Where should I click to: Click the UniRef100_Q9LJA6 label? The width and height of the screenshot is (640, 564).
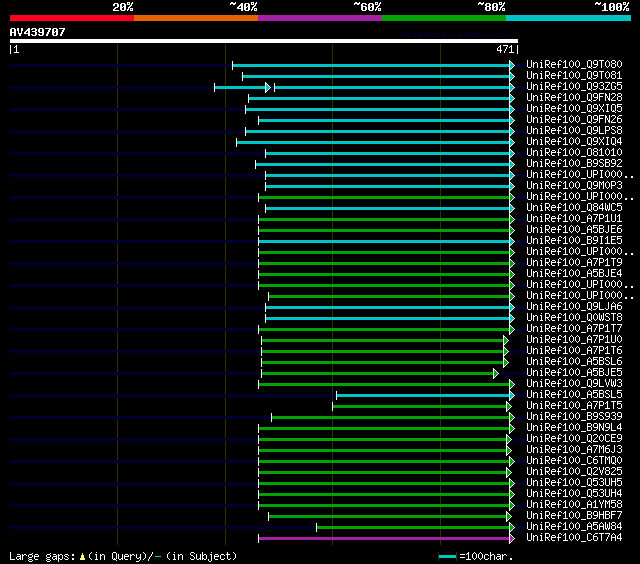[574, 306]
